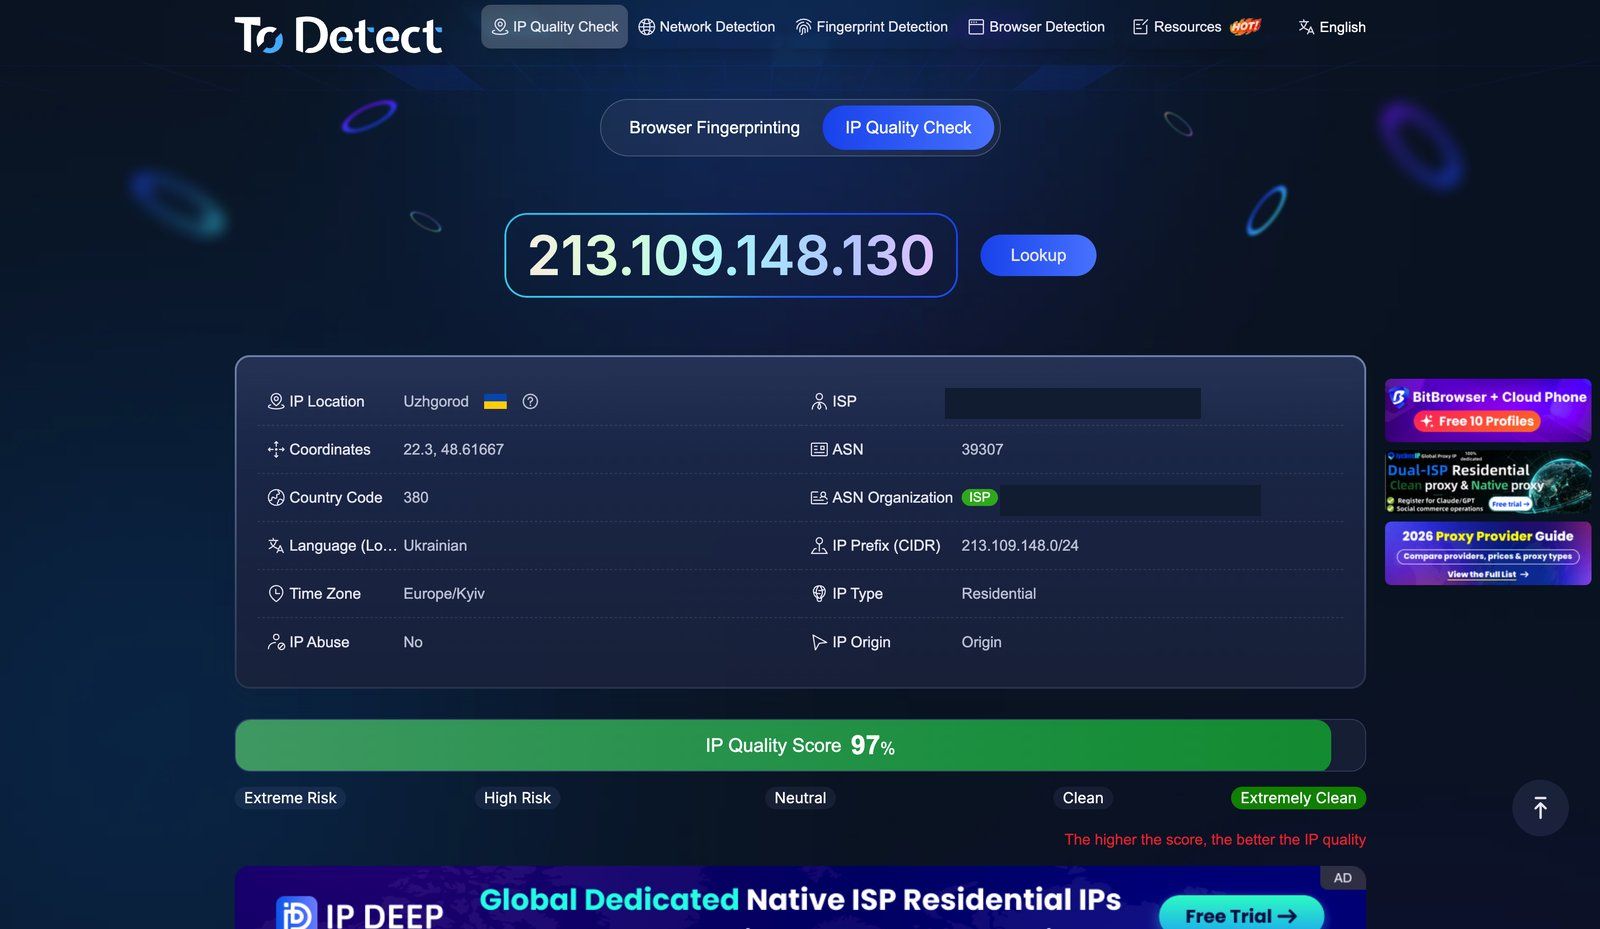Open the Network Detection menu
This screenshot has height=929, width=1600.
pos(706,27)
